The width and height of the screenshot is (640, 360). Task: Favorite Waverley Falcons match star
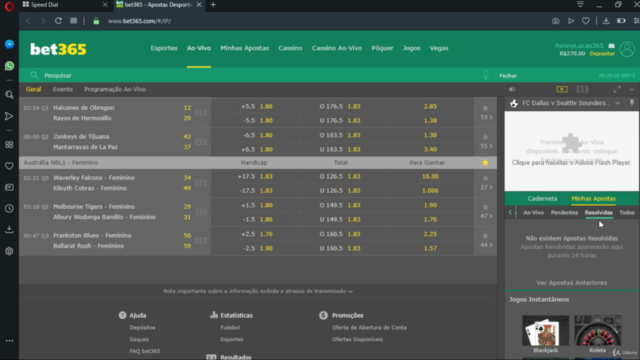click(x=485, y=178)
